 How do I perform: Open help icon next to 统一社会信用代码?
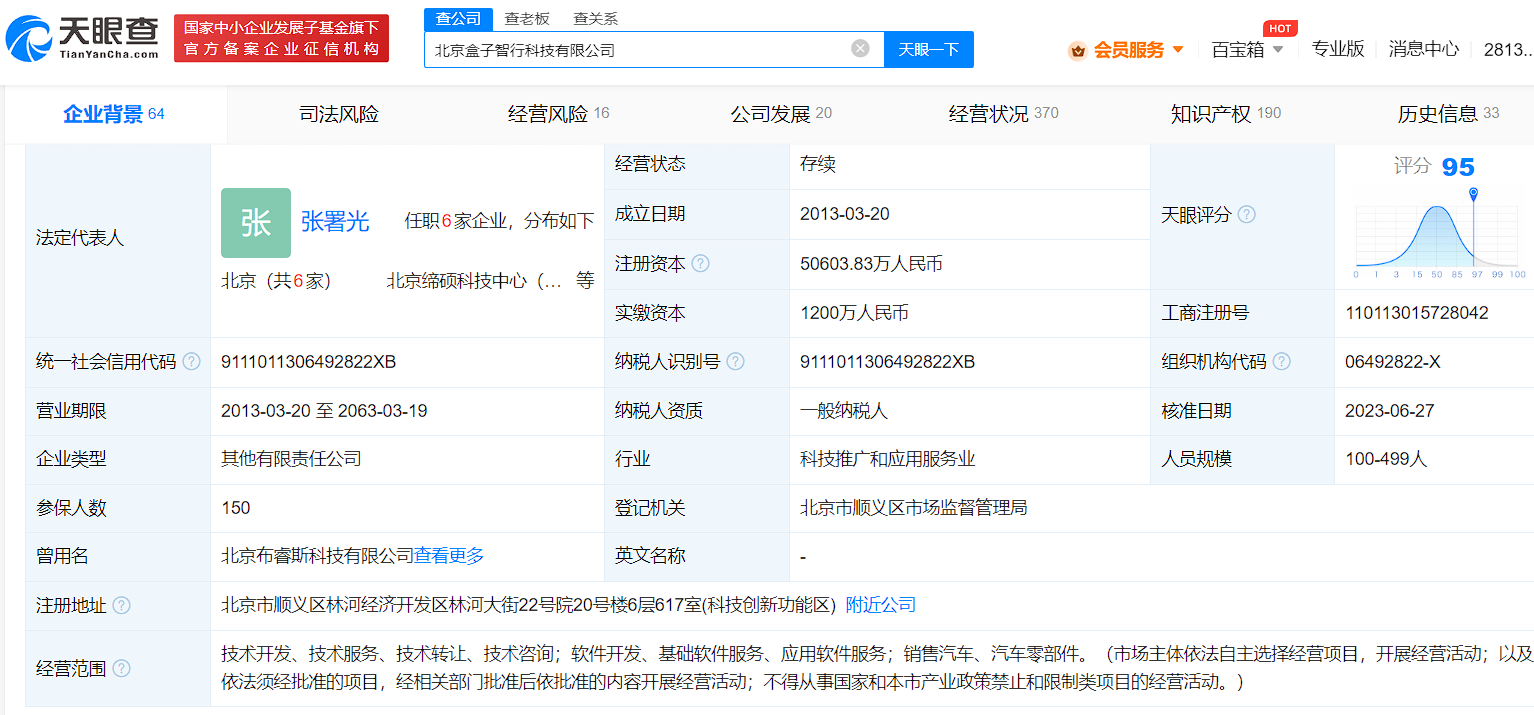click(191, 362)
